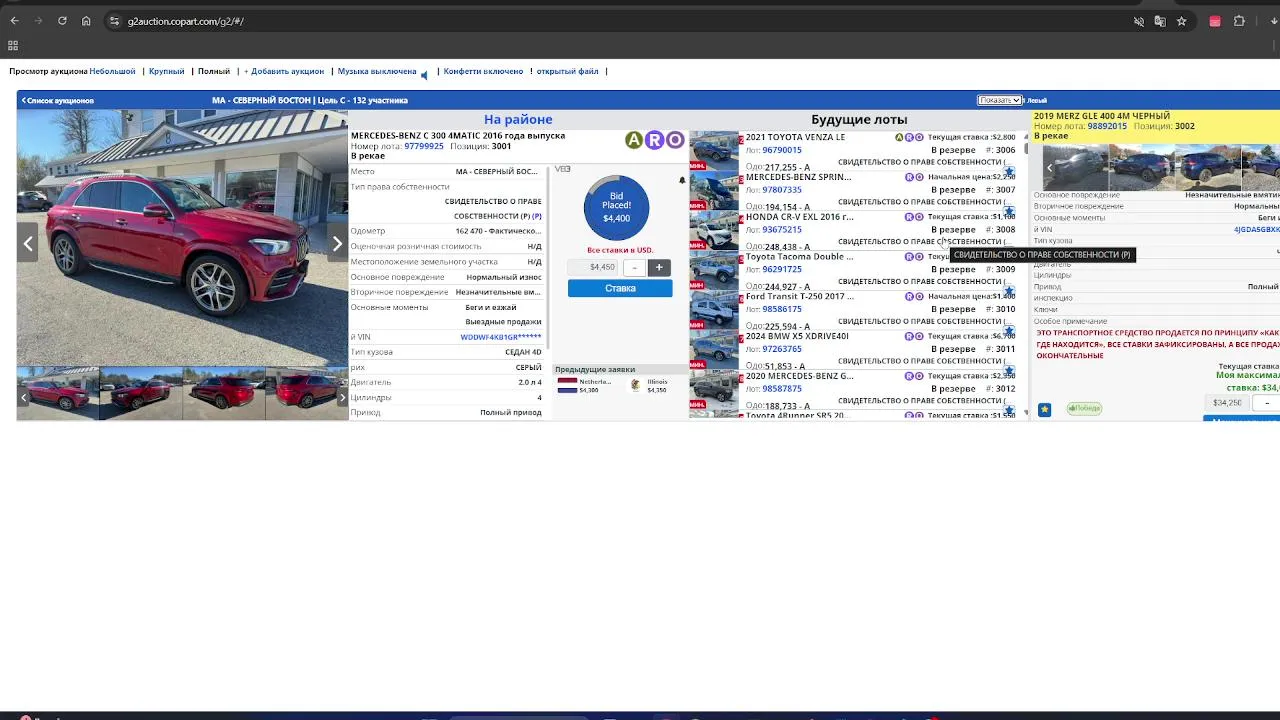Open browser extensions puzzle icon

(x=1239, y=21)
